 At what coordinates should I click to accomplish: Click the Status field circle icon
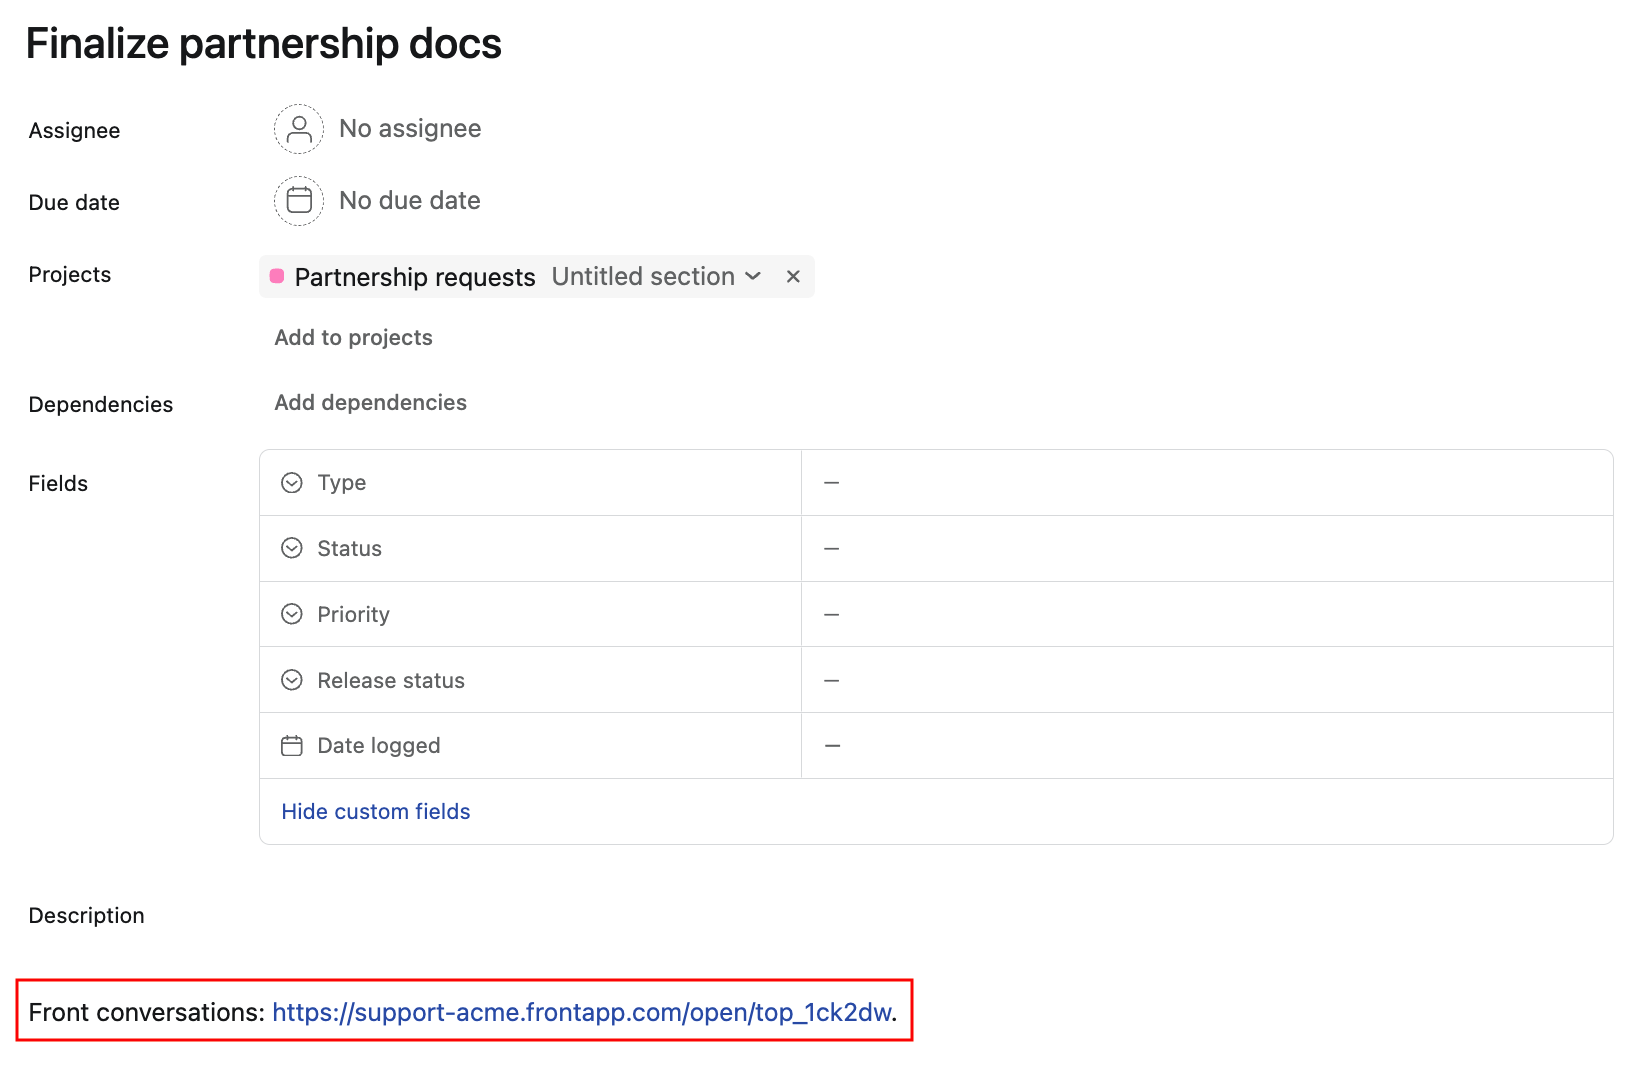click(x=292, y=548)
